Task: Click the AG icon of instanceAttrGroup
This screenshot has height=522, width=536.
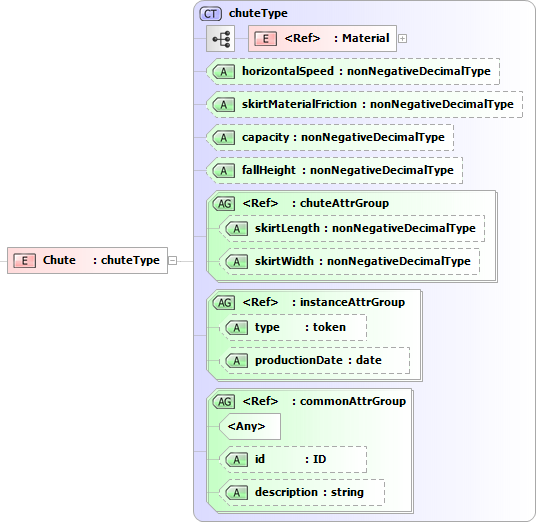Action: coord(224,303)
